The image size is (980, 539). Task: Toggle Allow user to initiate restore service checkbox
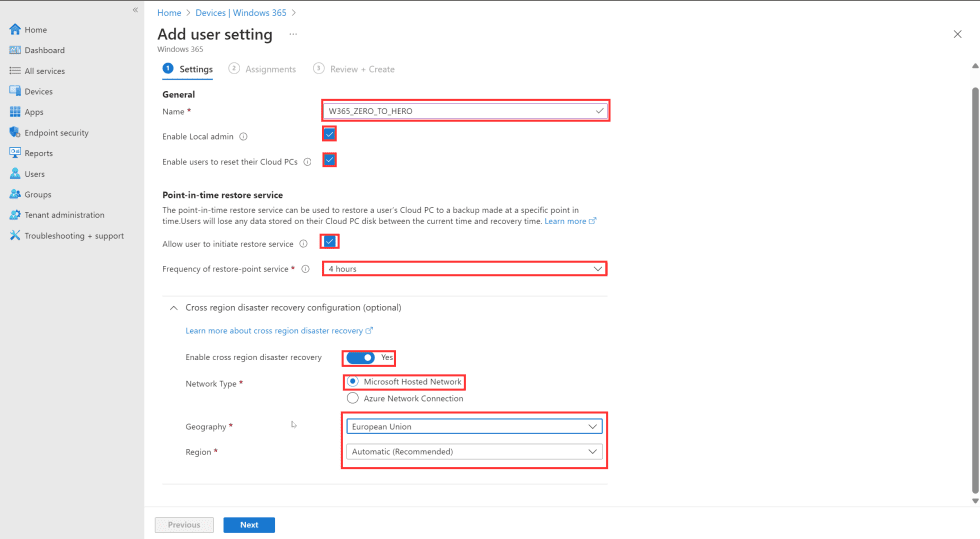pyautogui.click(x=329, y=241)
